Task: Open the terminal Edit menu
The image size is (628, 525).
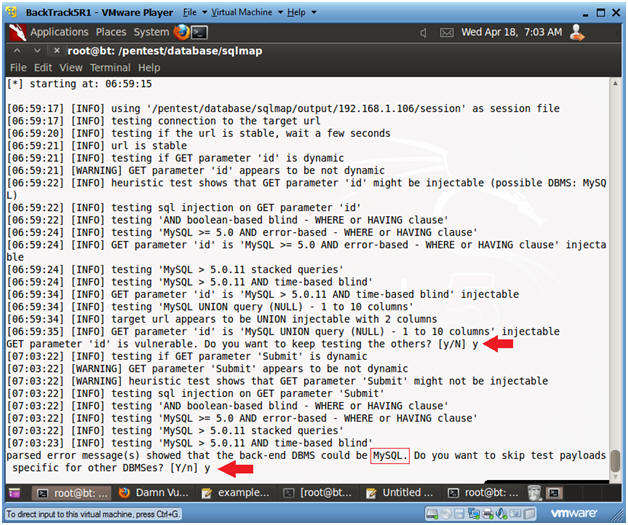Action: pos(43,68)
